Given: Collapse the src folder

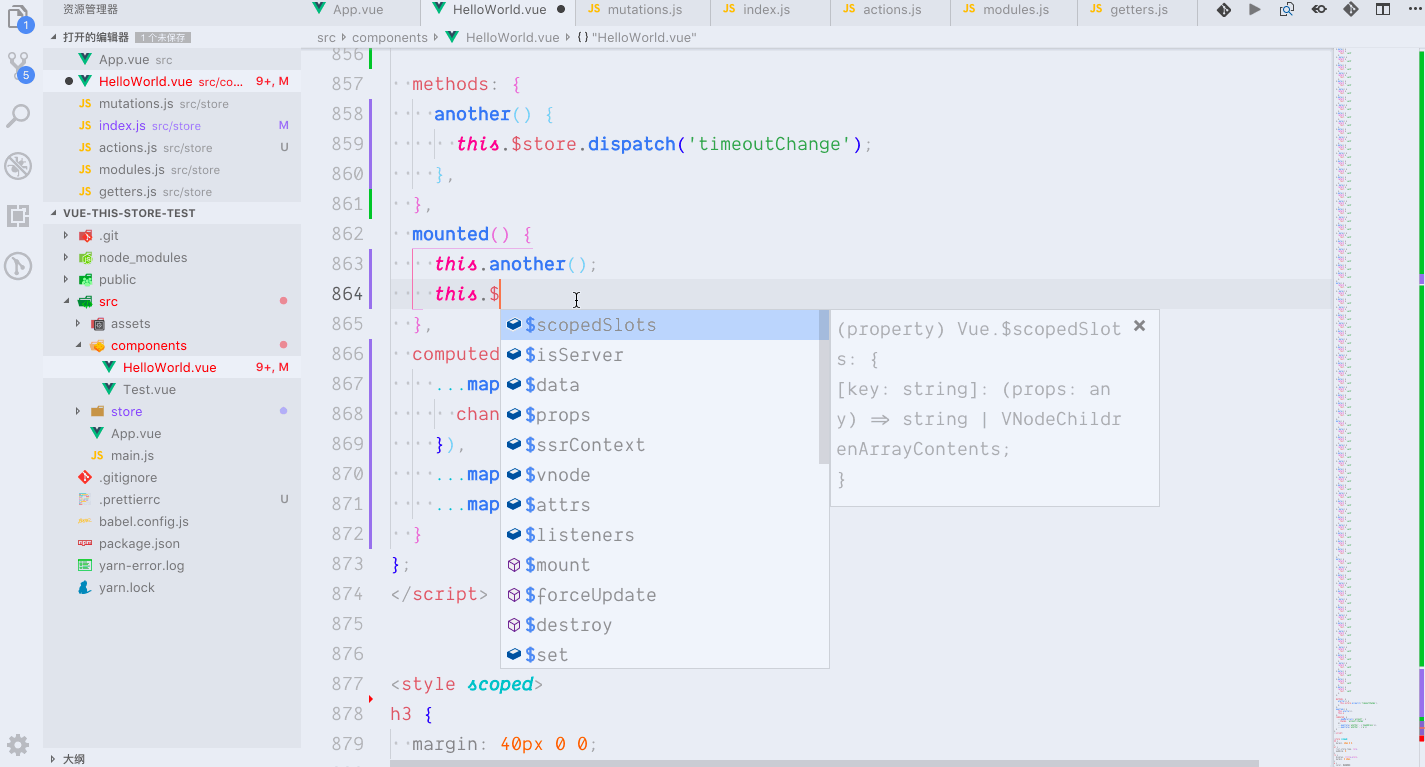Looking at the screenshot, I should pyautogui.click(x=66, y=301).
